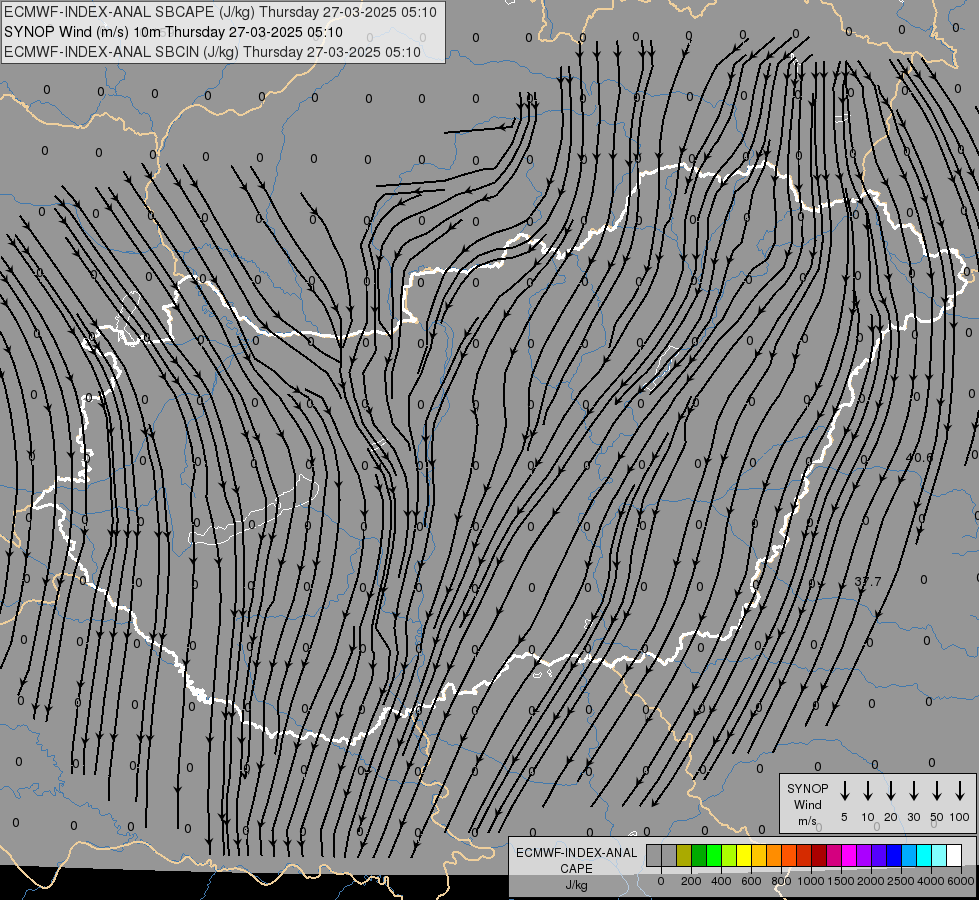Click the 30 m/s wind arrow in legend

913,791
